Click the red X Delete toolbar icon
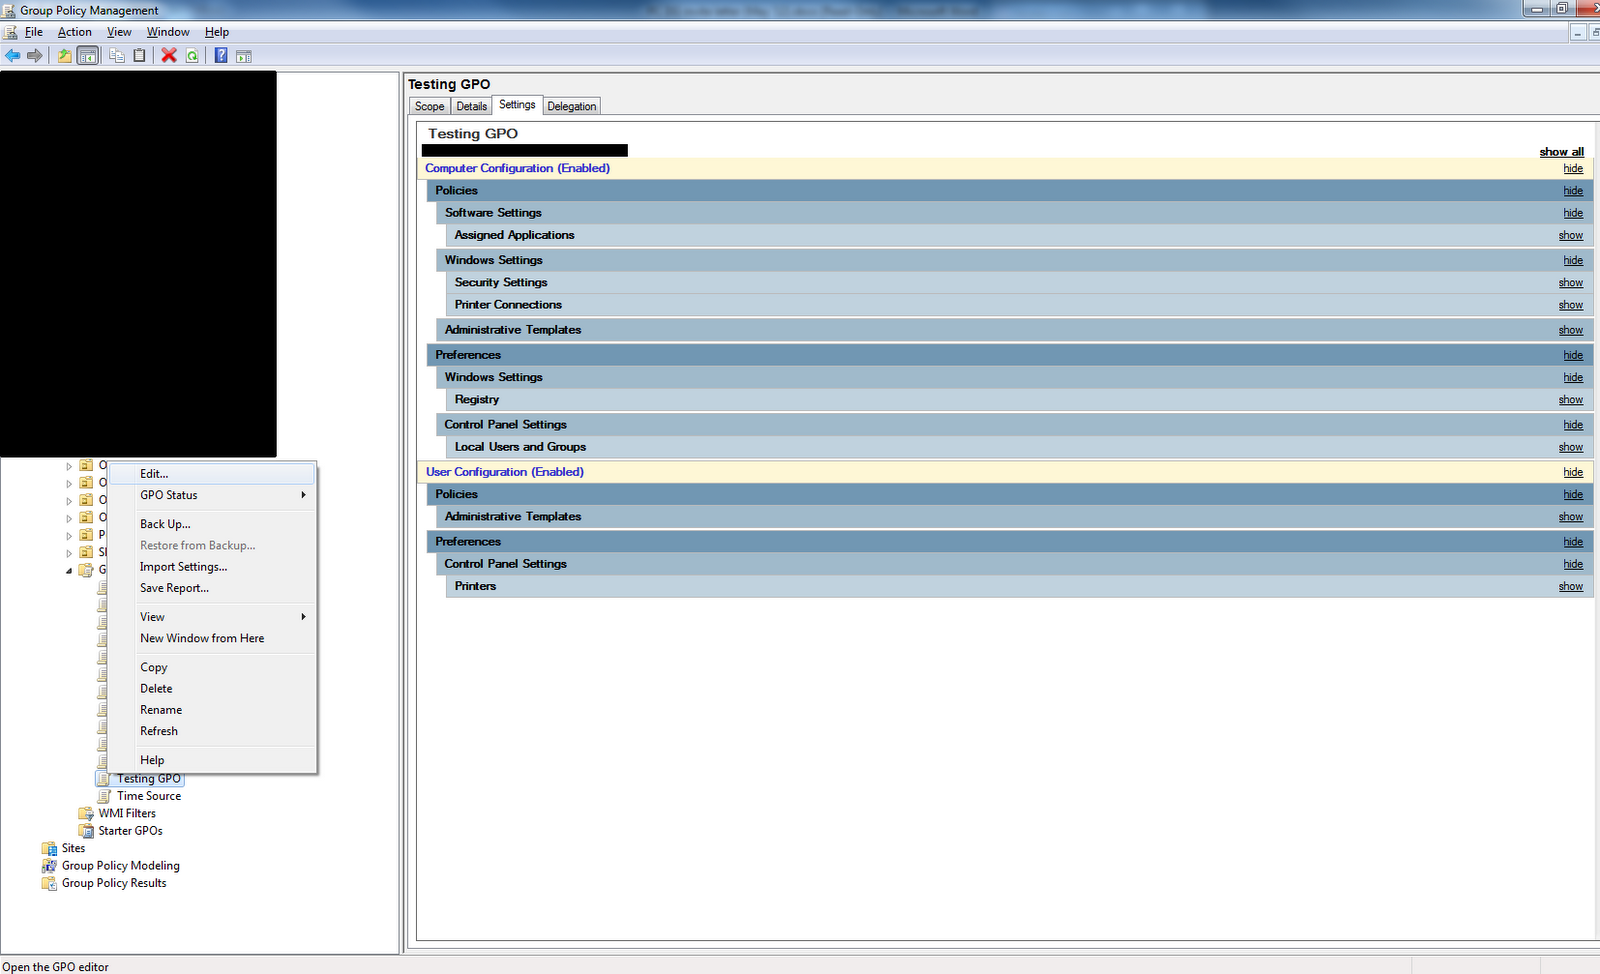The width and height of the screenshot is (1600, 974). (167, 55)
